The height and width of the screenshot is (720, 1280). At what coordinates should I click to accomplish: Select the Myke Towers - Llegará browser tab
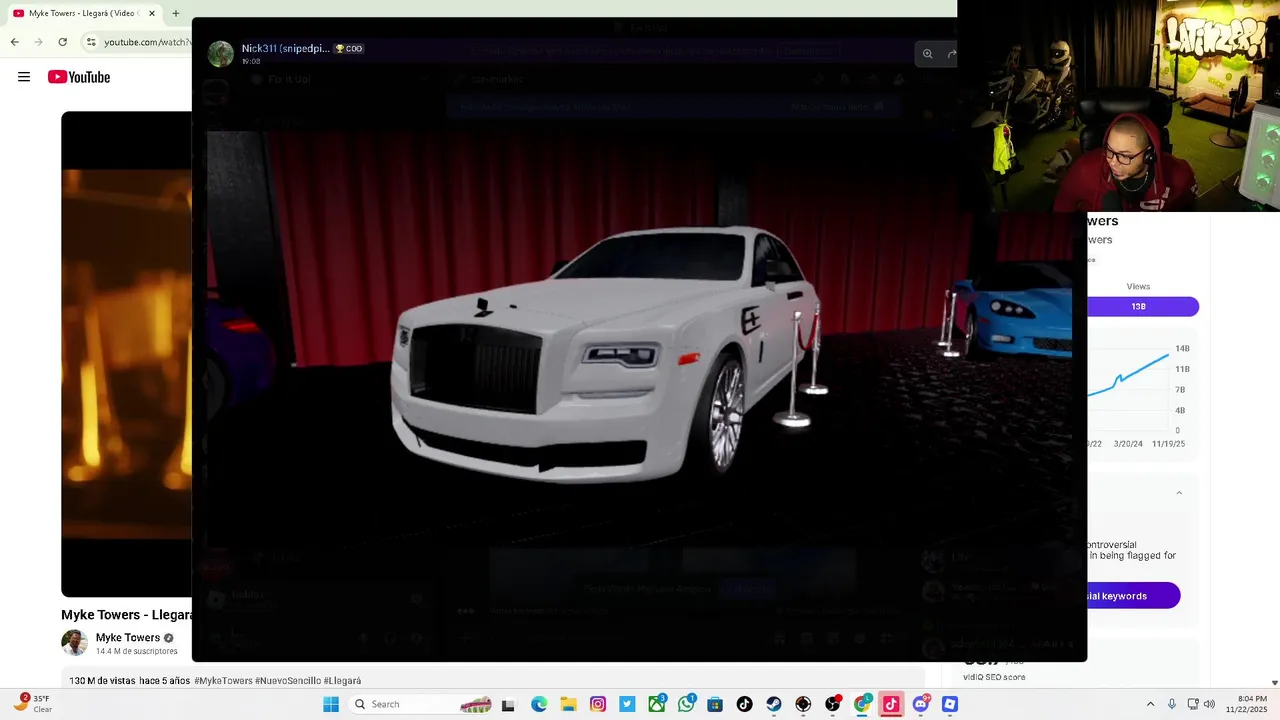[83, 14]
